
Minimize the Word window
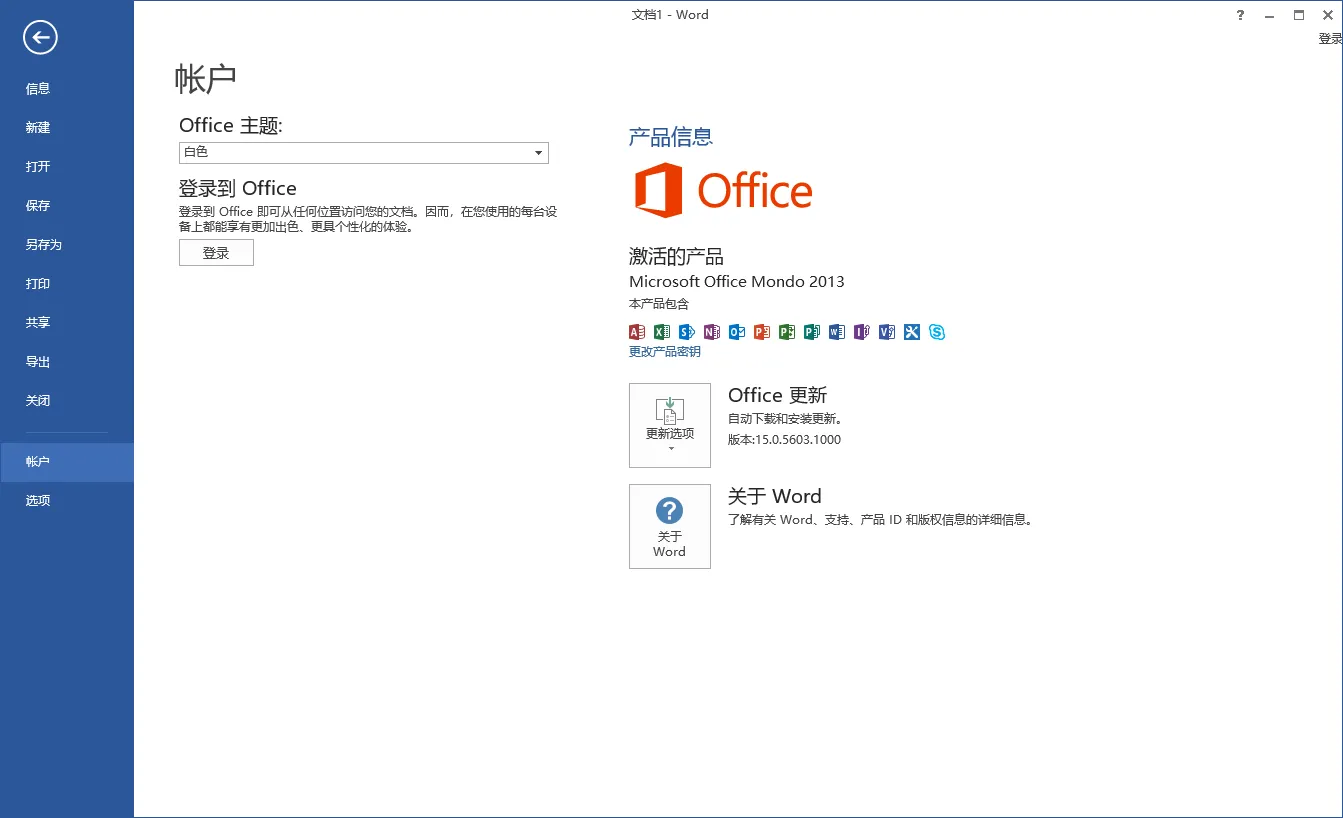coord(1269,15)
